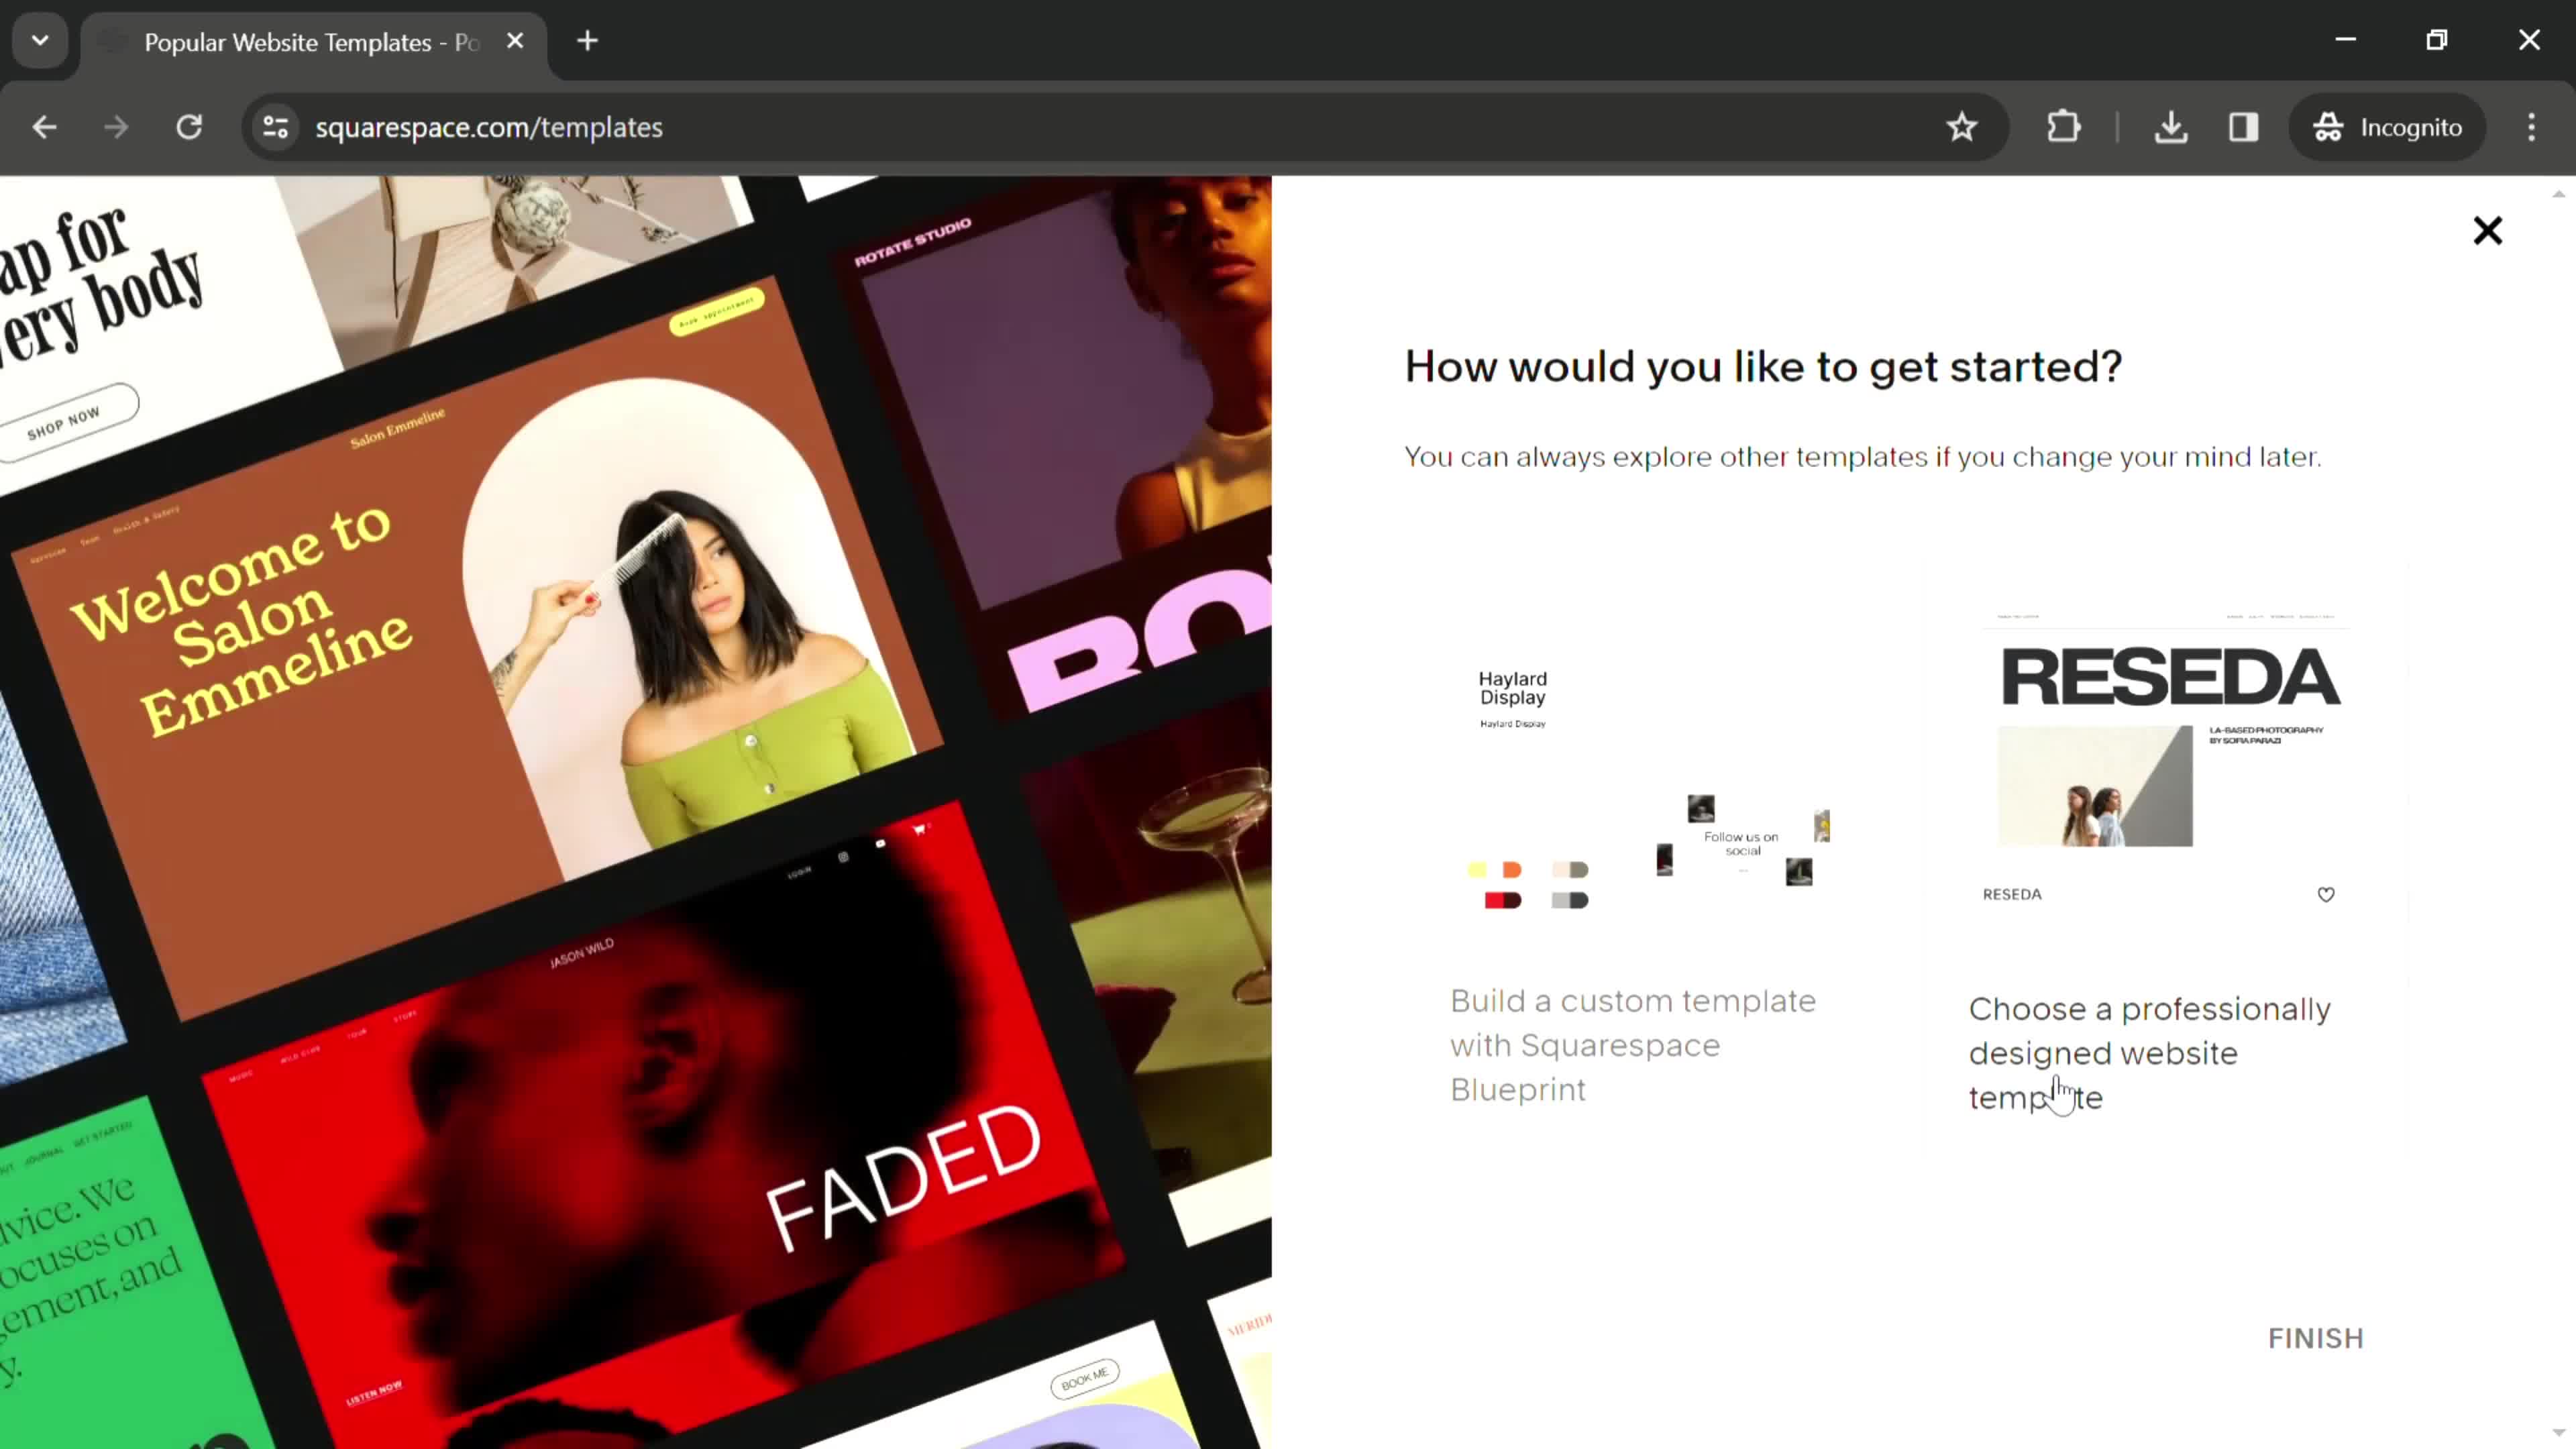Select the Popular Website Templates tab

312,42
